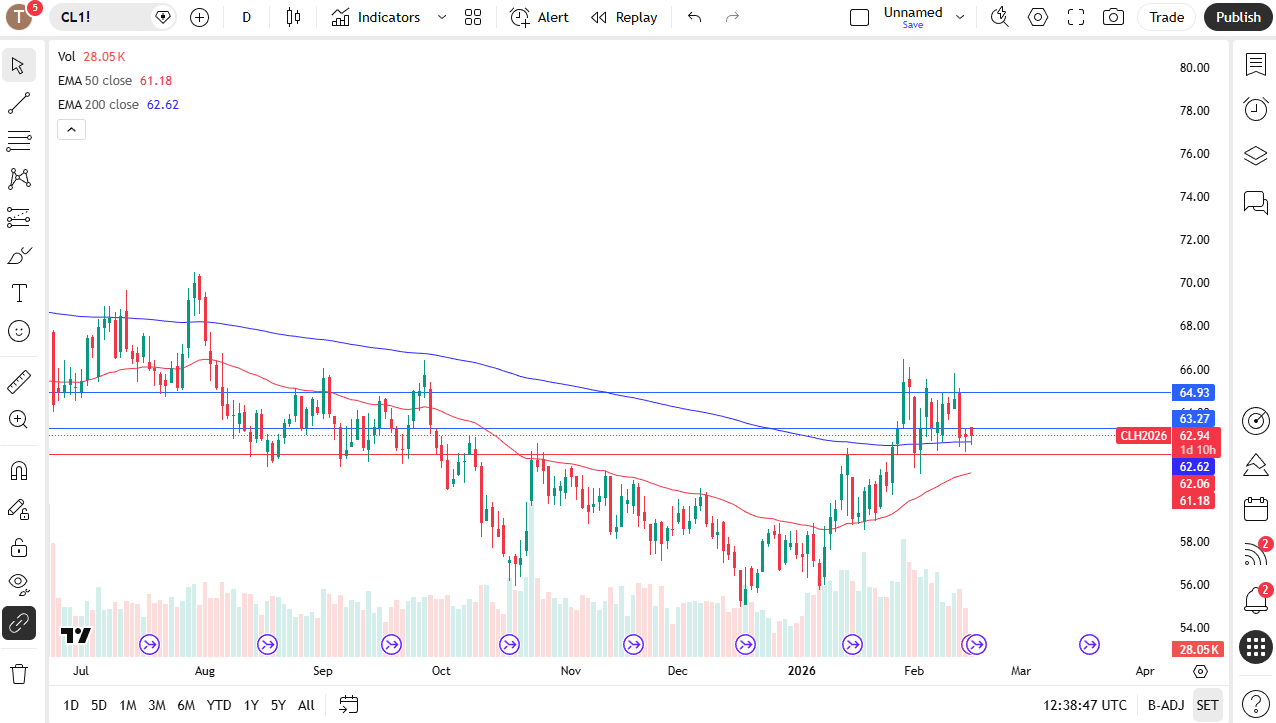Open the alerts clock panel
Viewport: 1276px width, 723px height.
tap(1256, 110)
